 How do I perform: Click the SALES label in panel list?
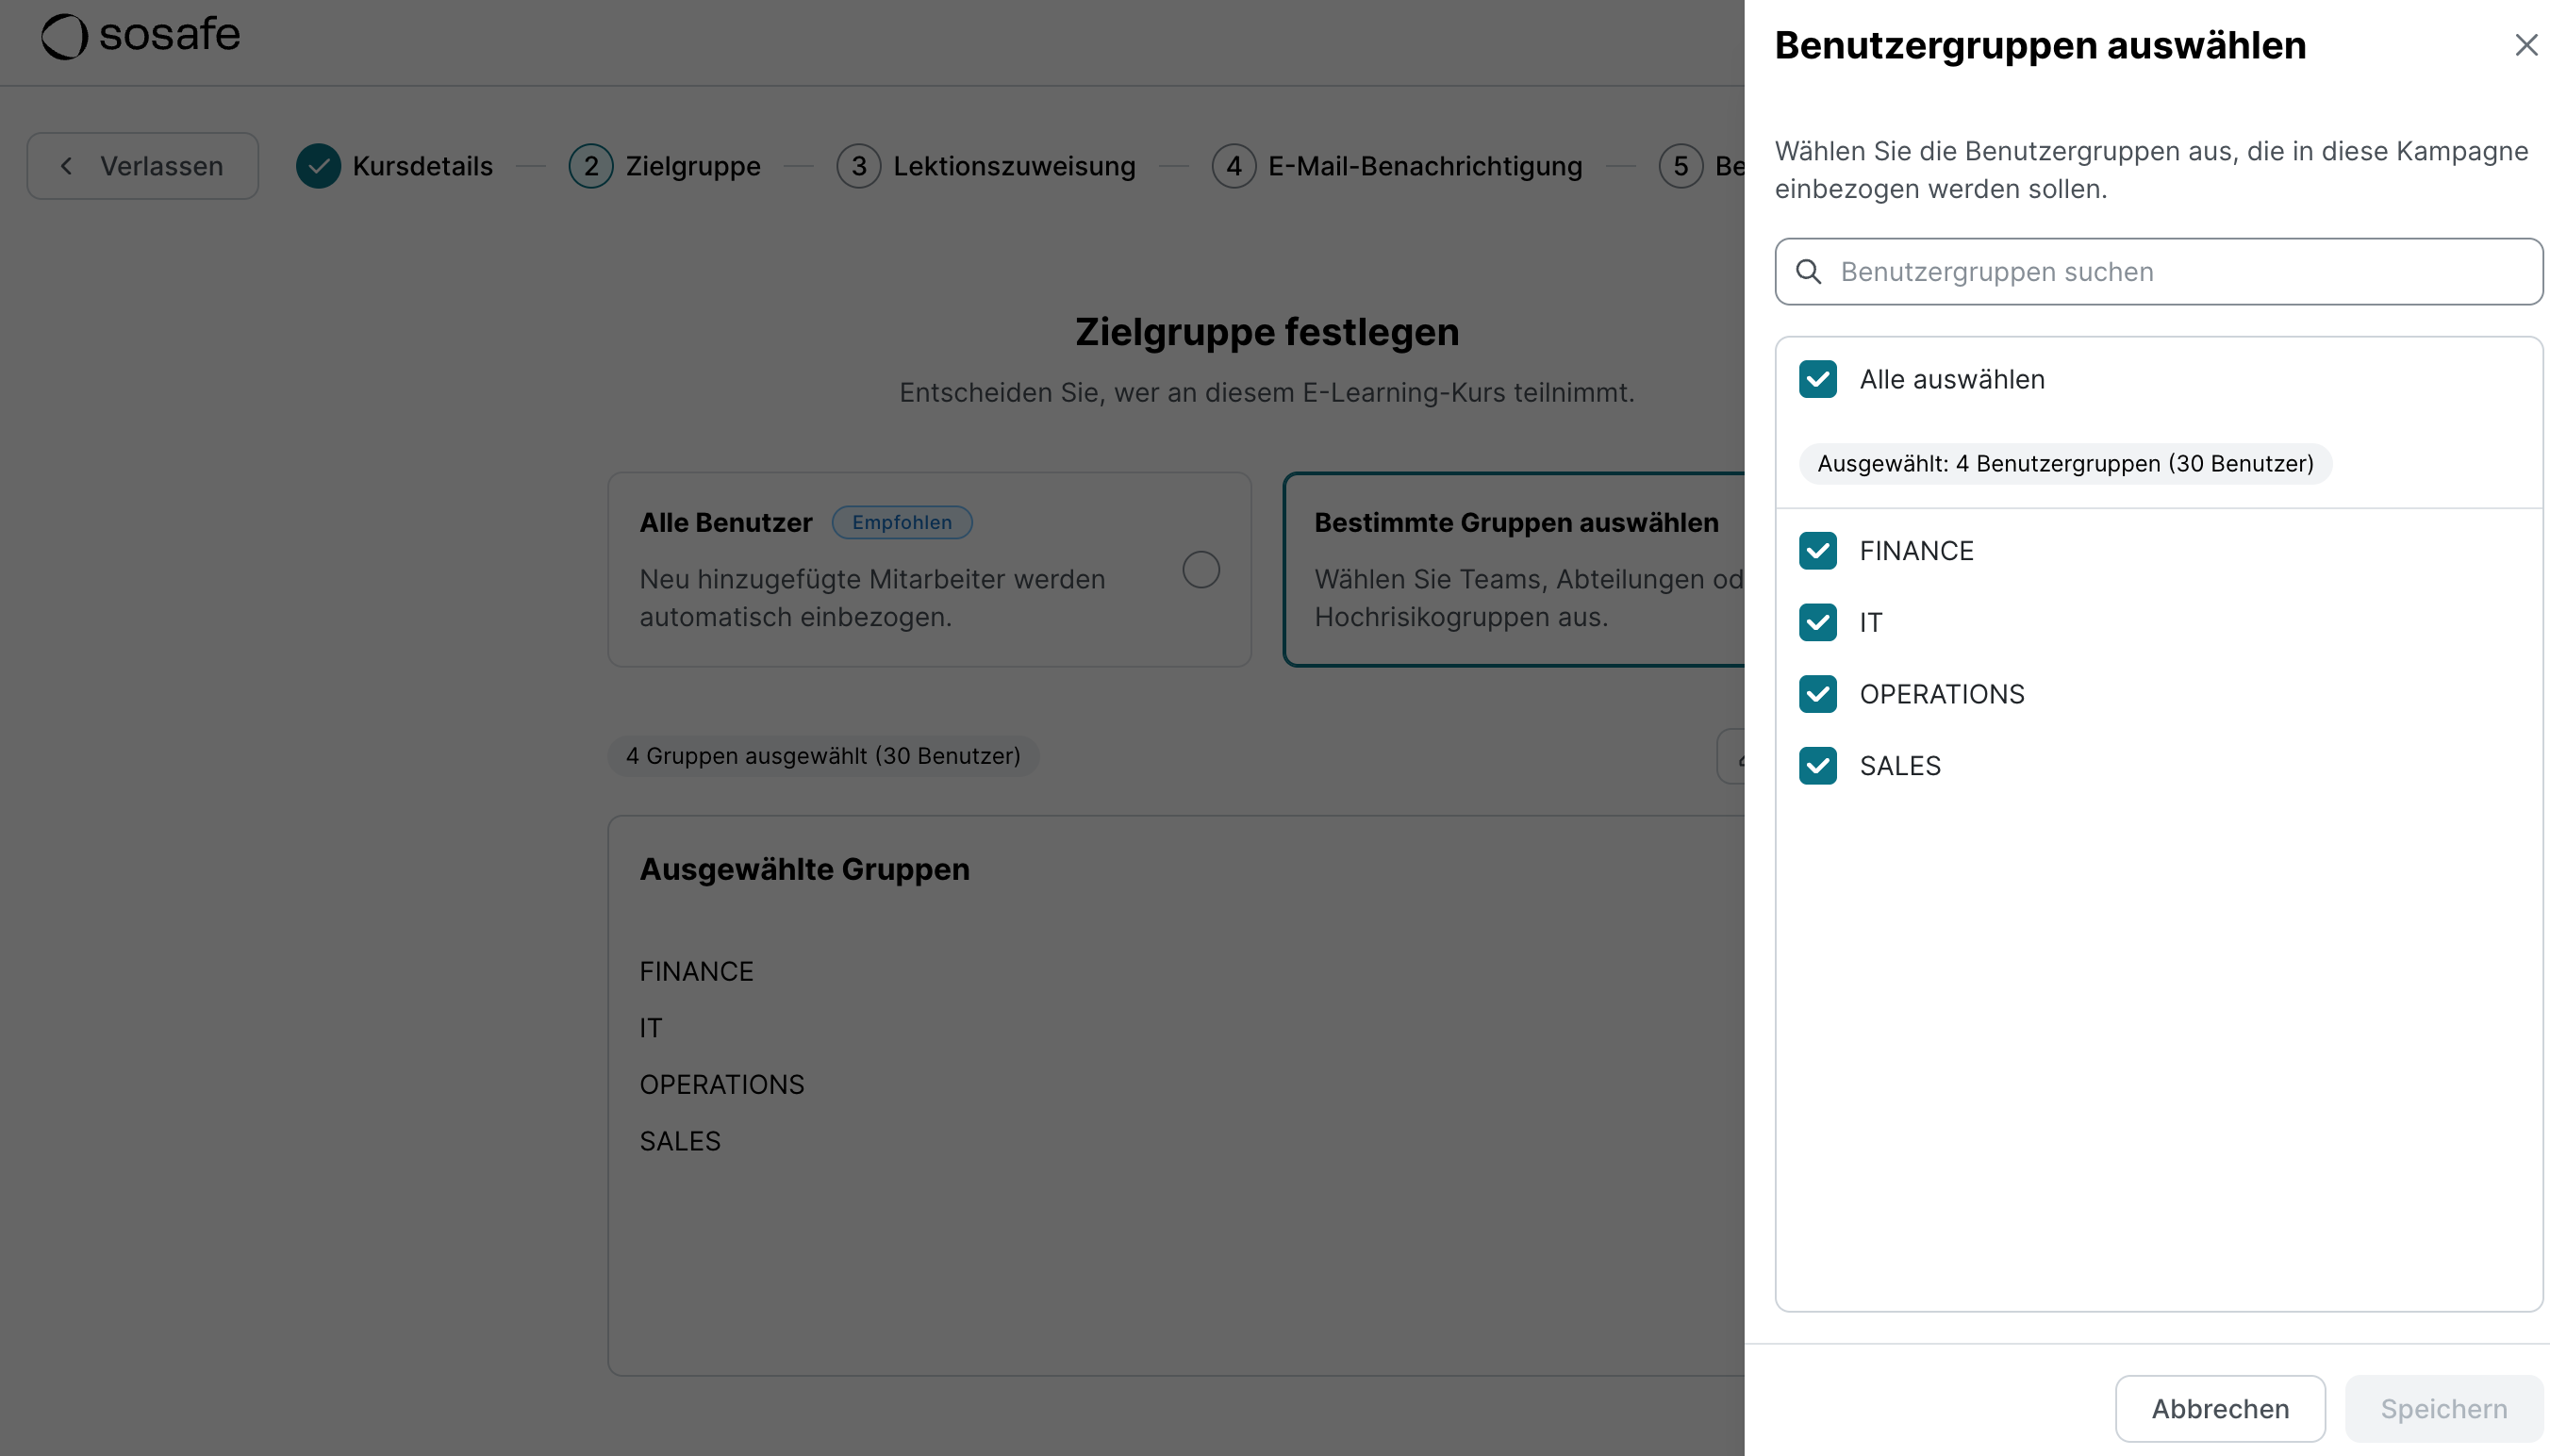click(x=1900, y=766)
